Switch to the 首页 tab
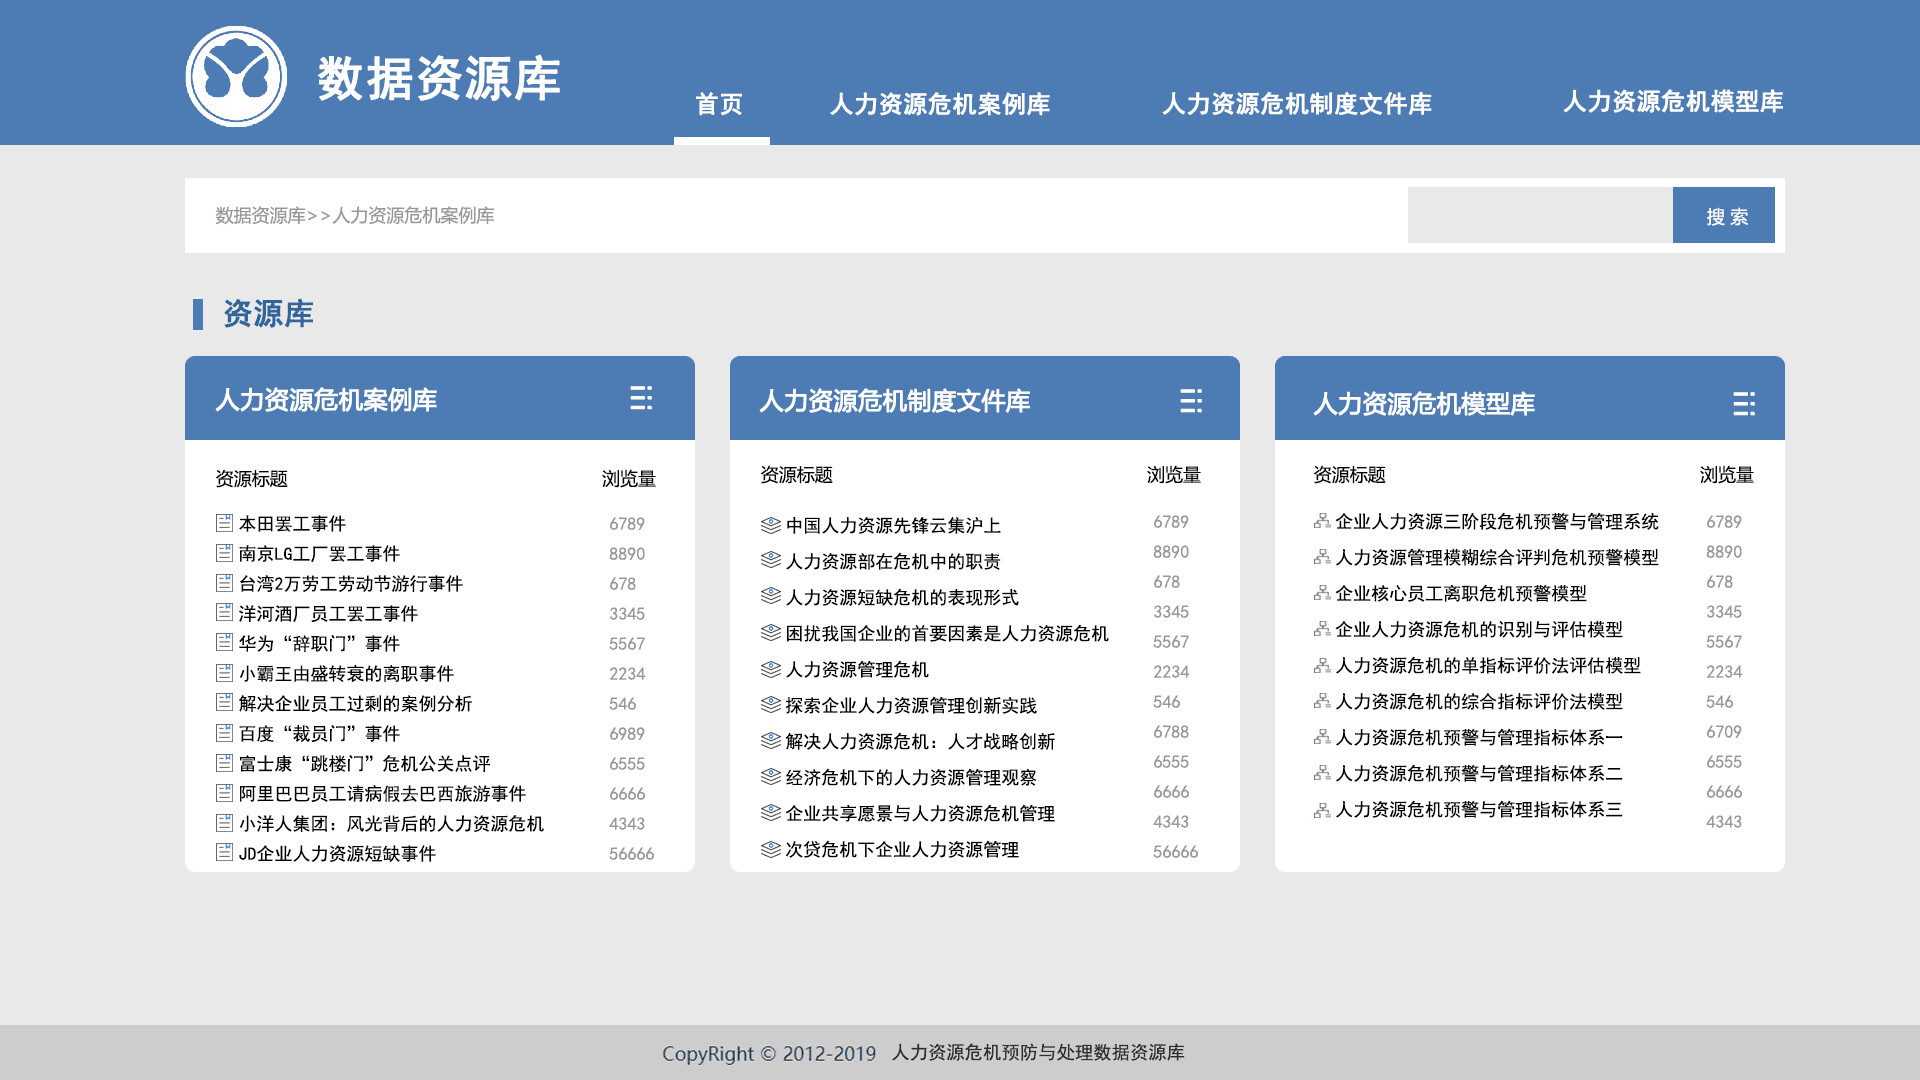 point(720,104)
